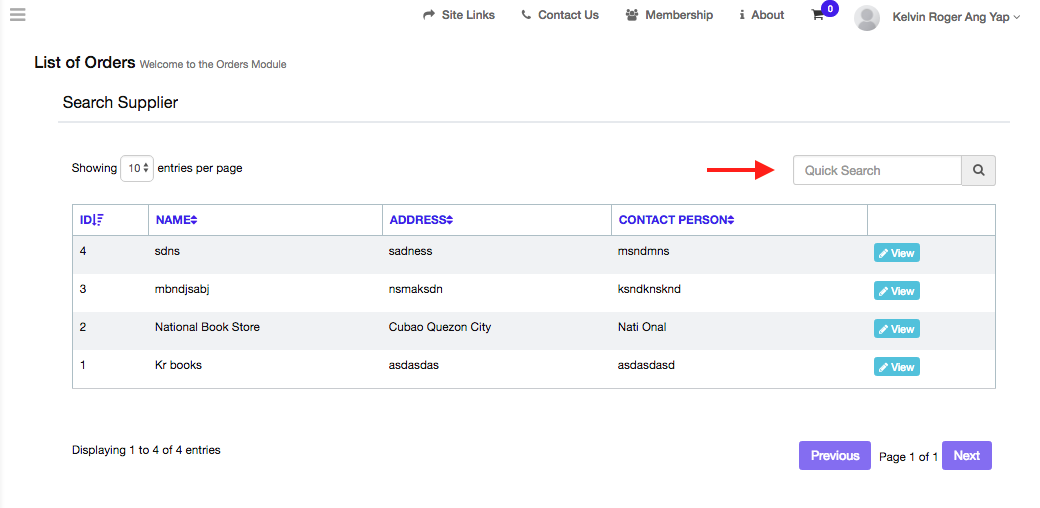Click the shopping cart icon
Screen dimensions: 1040x508
tap(818, 15)
